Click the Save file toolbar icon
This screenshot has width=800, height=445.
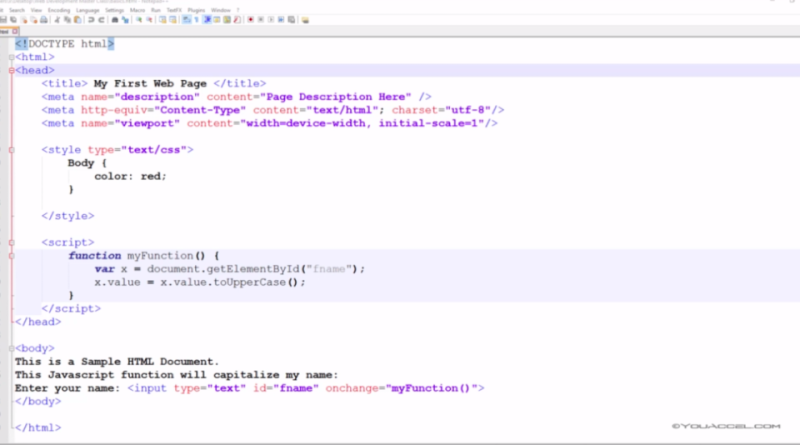tap(3, 19)
